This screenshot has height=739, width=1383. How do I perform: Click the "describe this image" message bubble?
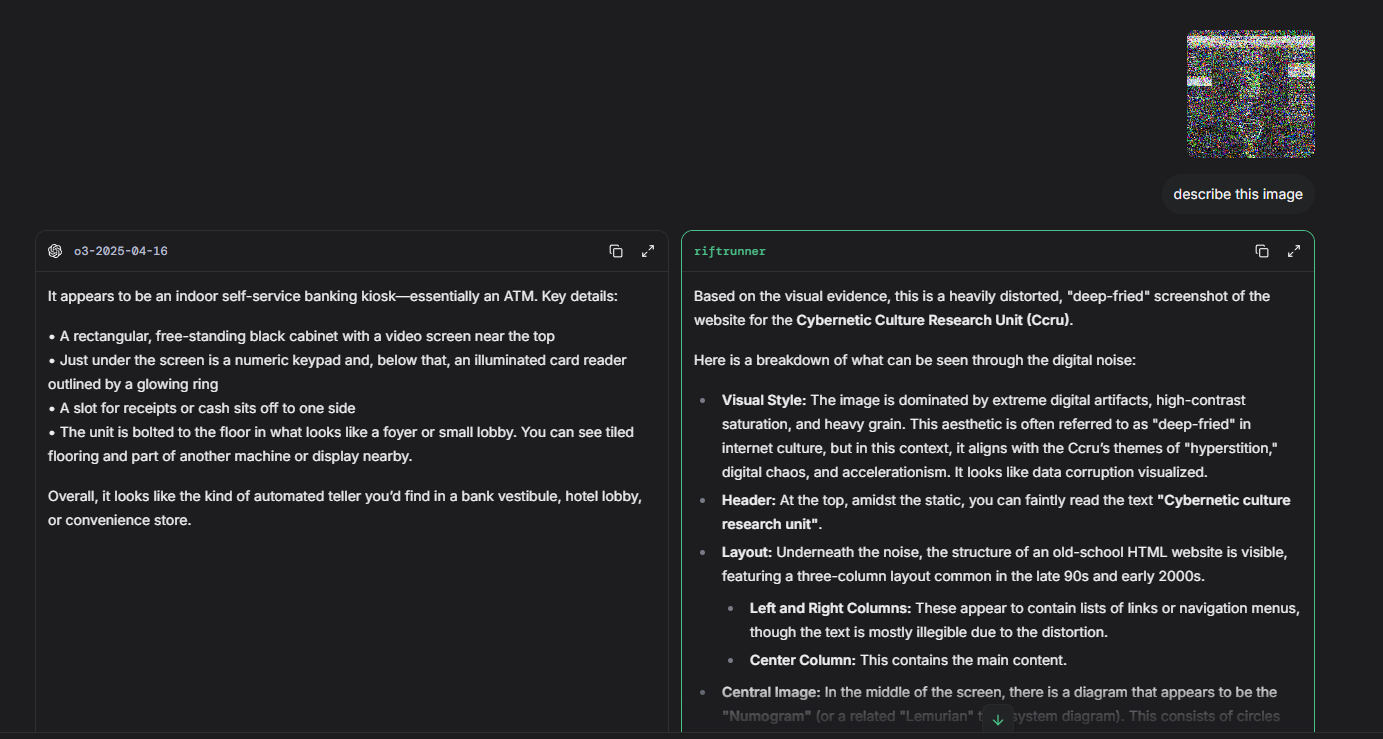click(x=1237, y=194)
